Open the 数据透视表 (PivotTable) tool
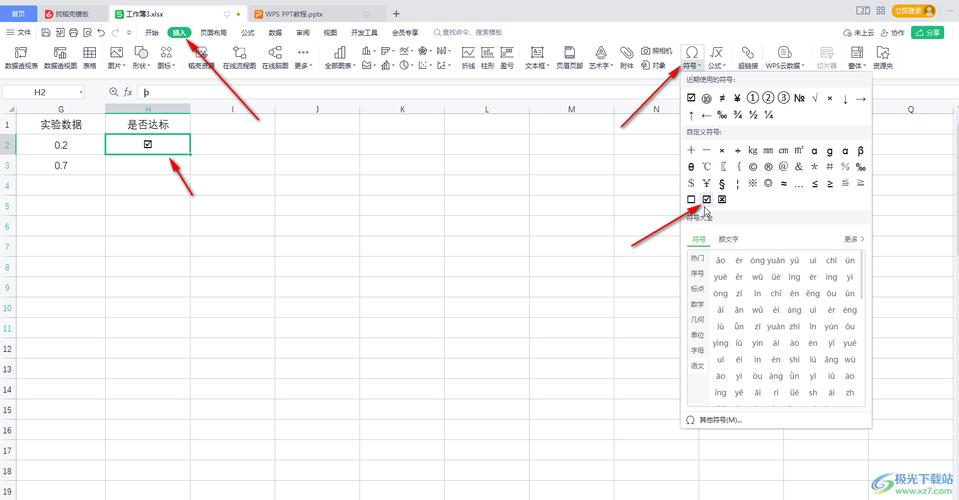This screenshot has height=500, width=959. 21,57
